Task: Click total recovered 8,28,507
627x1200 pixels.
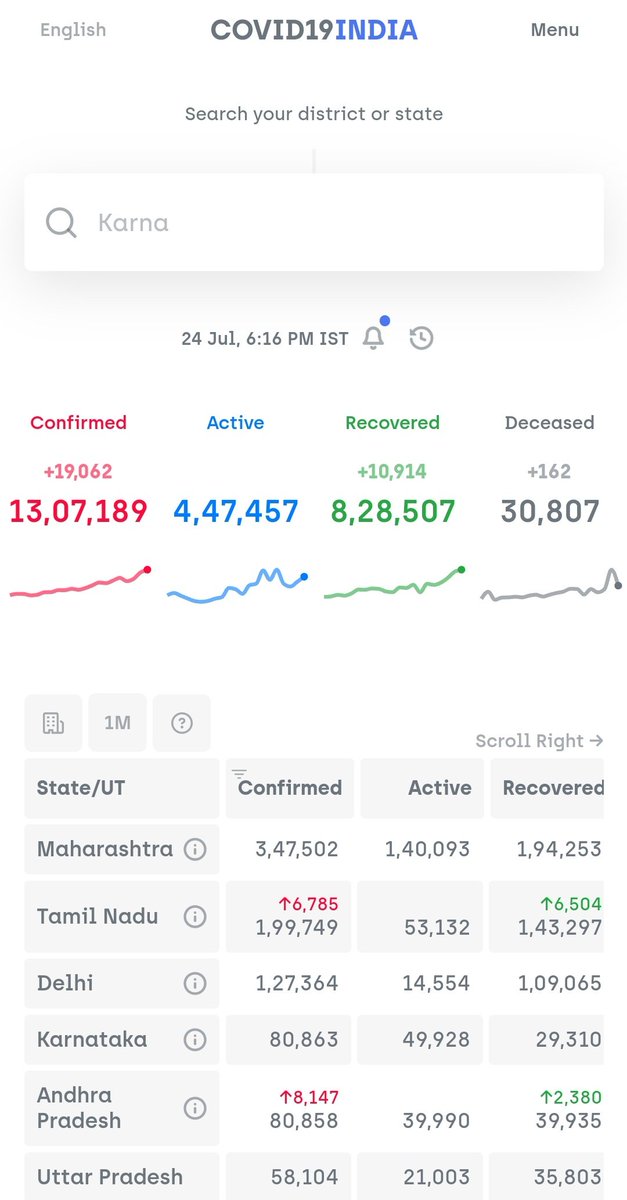Action: 393,512
